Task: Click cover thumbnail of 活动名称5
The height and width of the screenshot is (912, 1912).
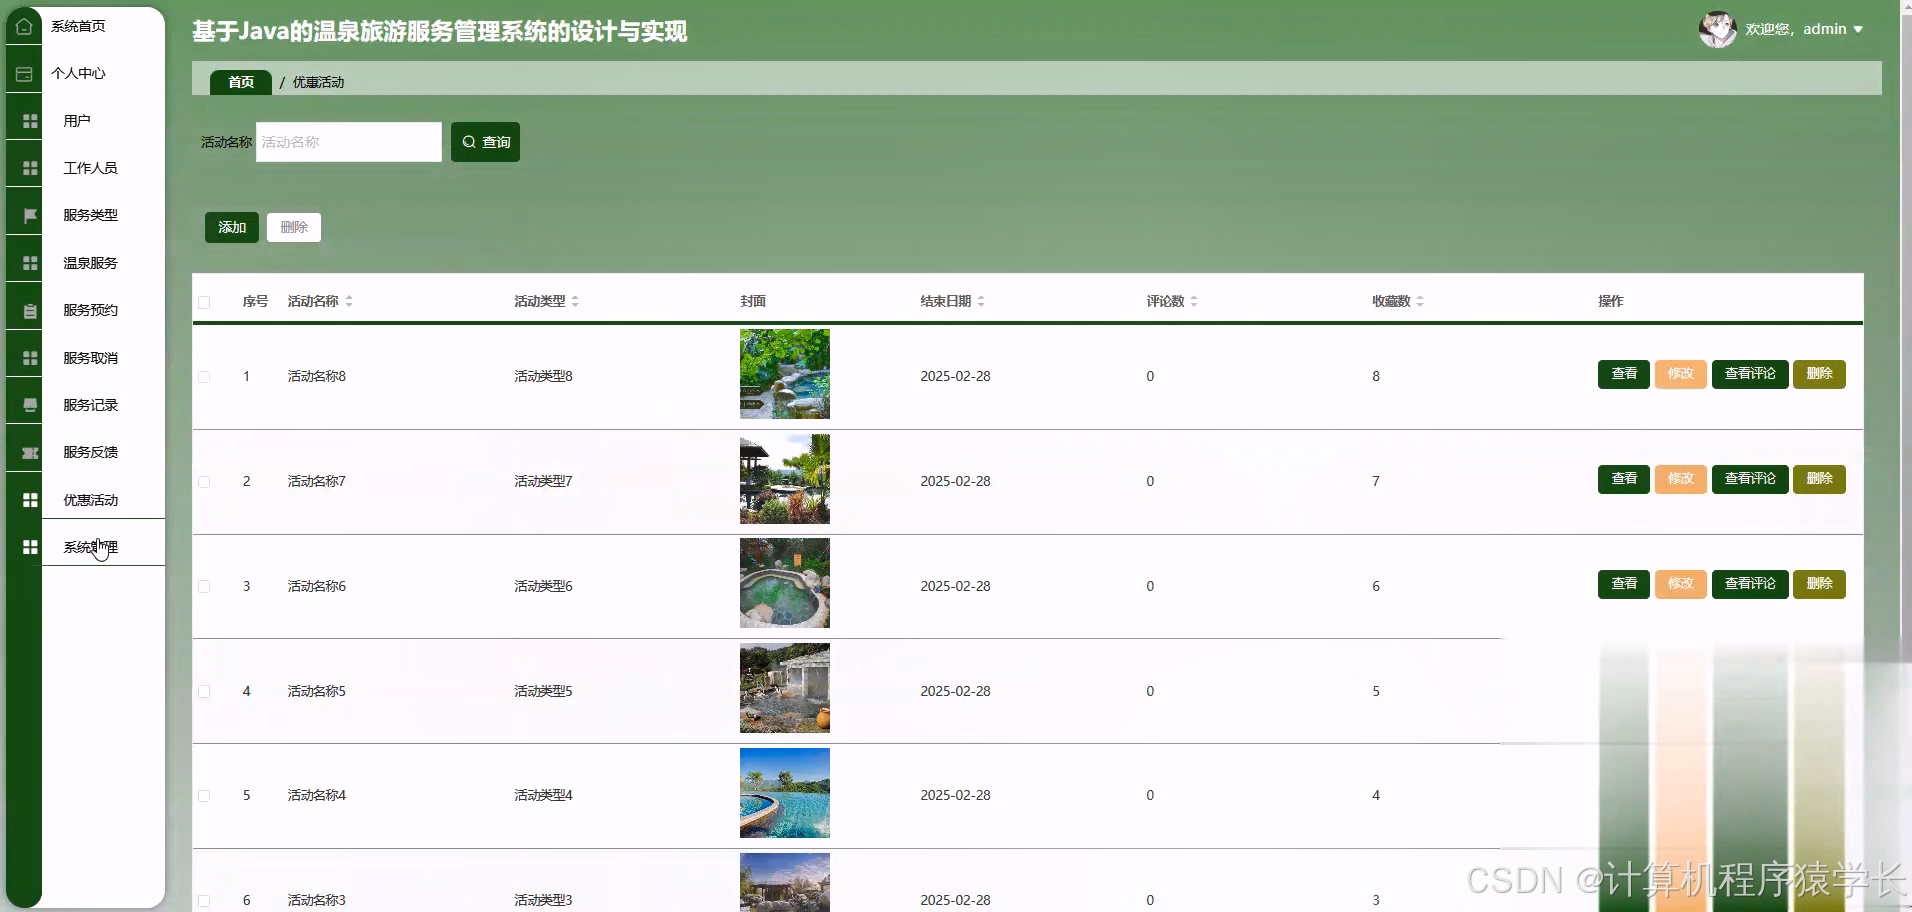Action: (785, 688)
